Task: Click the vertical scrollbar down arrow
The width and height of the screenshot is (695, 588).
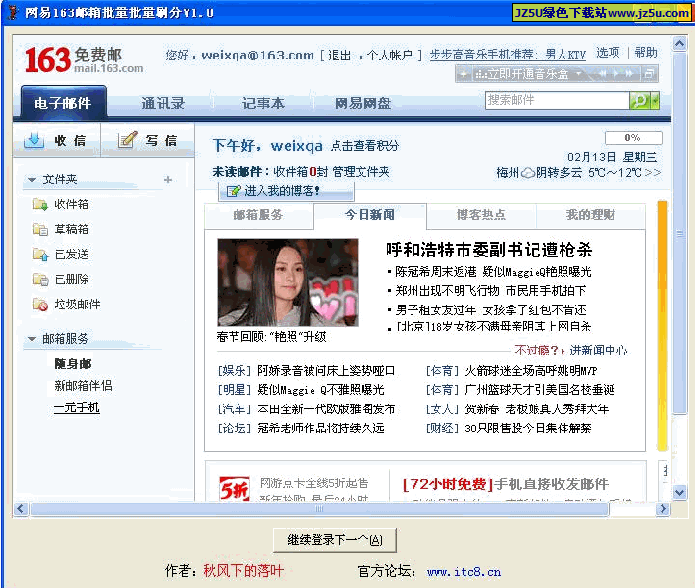Action: click(679, 491)
